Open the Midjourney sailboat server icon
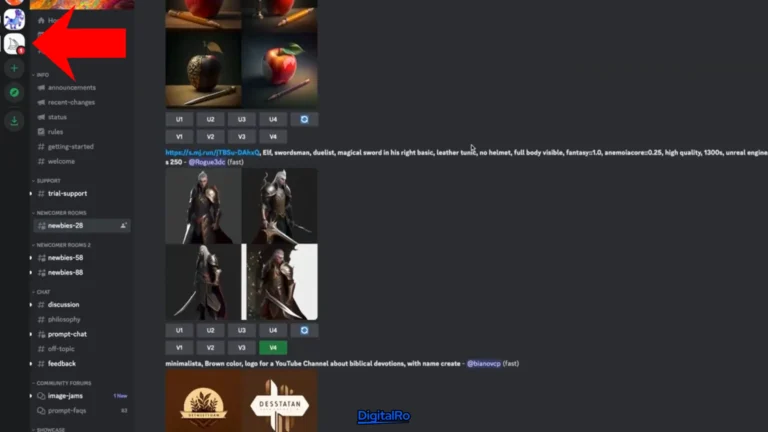The image size is (768, 432). (14, 44)
